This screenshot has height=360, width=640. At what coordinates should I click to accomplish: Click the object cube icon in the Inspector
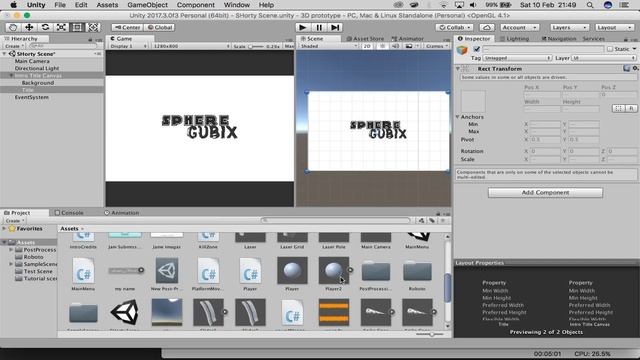pyautogui.click(x=462, y=50)
